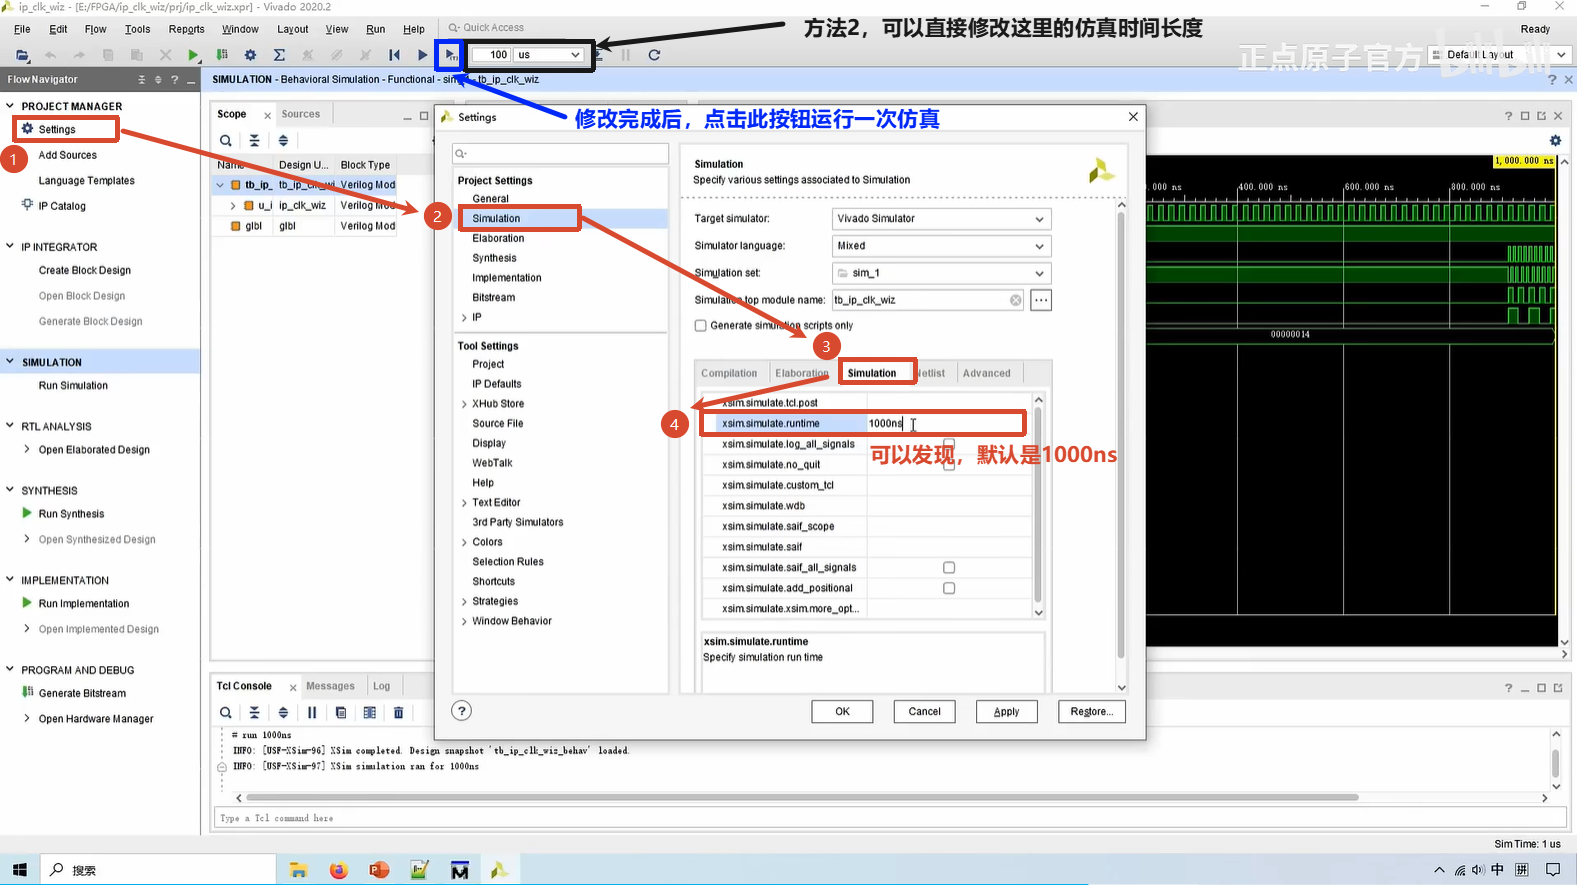This screenshot has height=885, width=1577.
Task: Click the Settings dialog search field
Action: 560,153
